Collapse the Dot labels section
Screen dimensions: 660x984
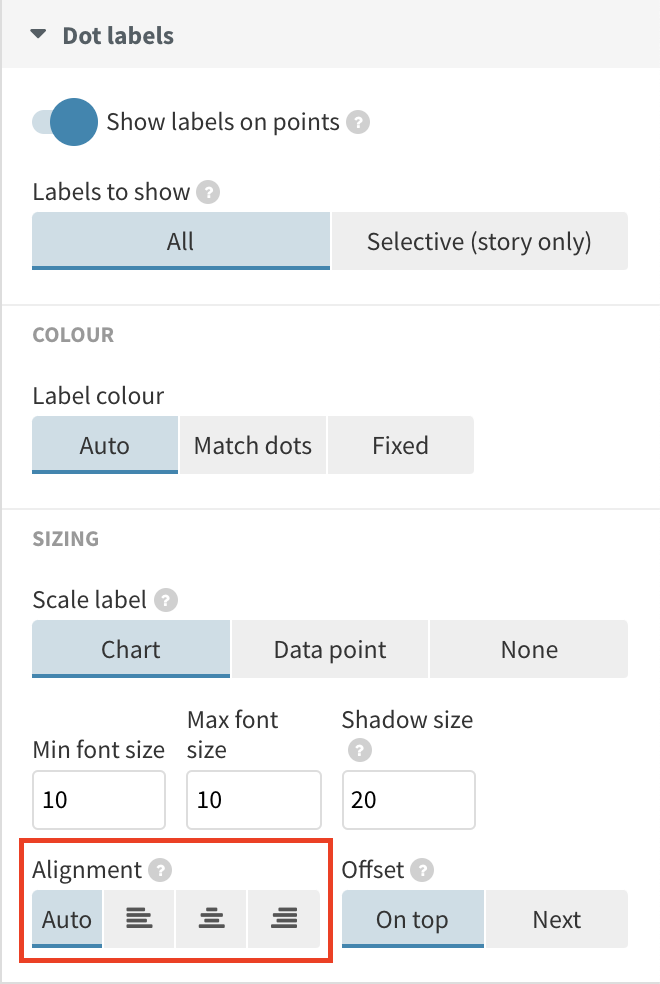point(38,34)
